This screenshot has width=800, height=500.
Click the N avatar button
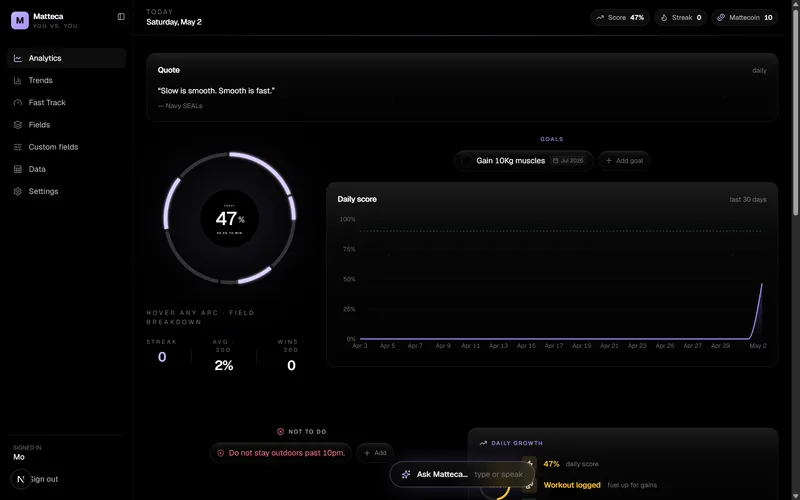pos(21,479)
